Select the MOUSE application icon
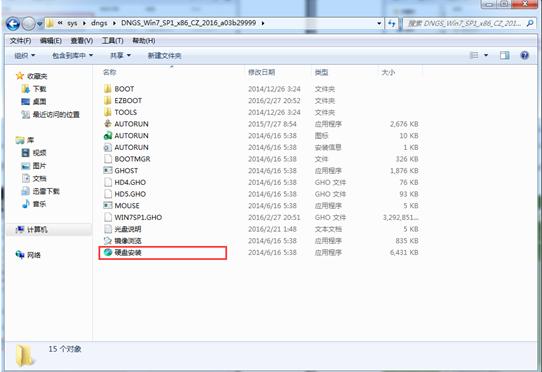This screenshot has height=372, width=542. (x=108, y=206)
